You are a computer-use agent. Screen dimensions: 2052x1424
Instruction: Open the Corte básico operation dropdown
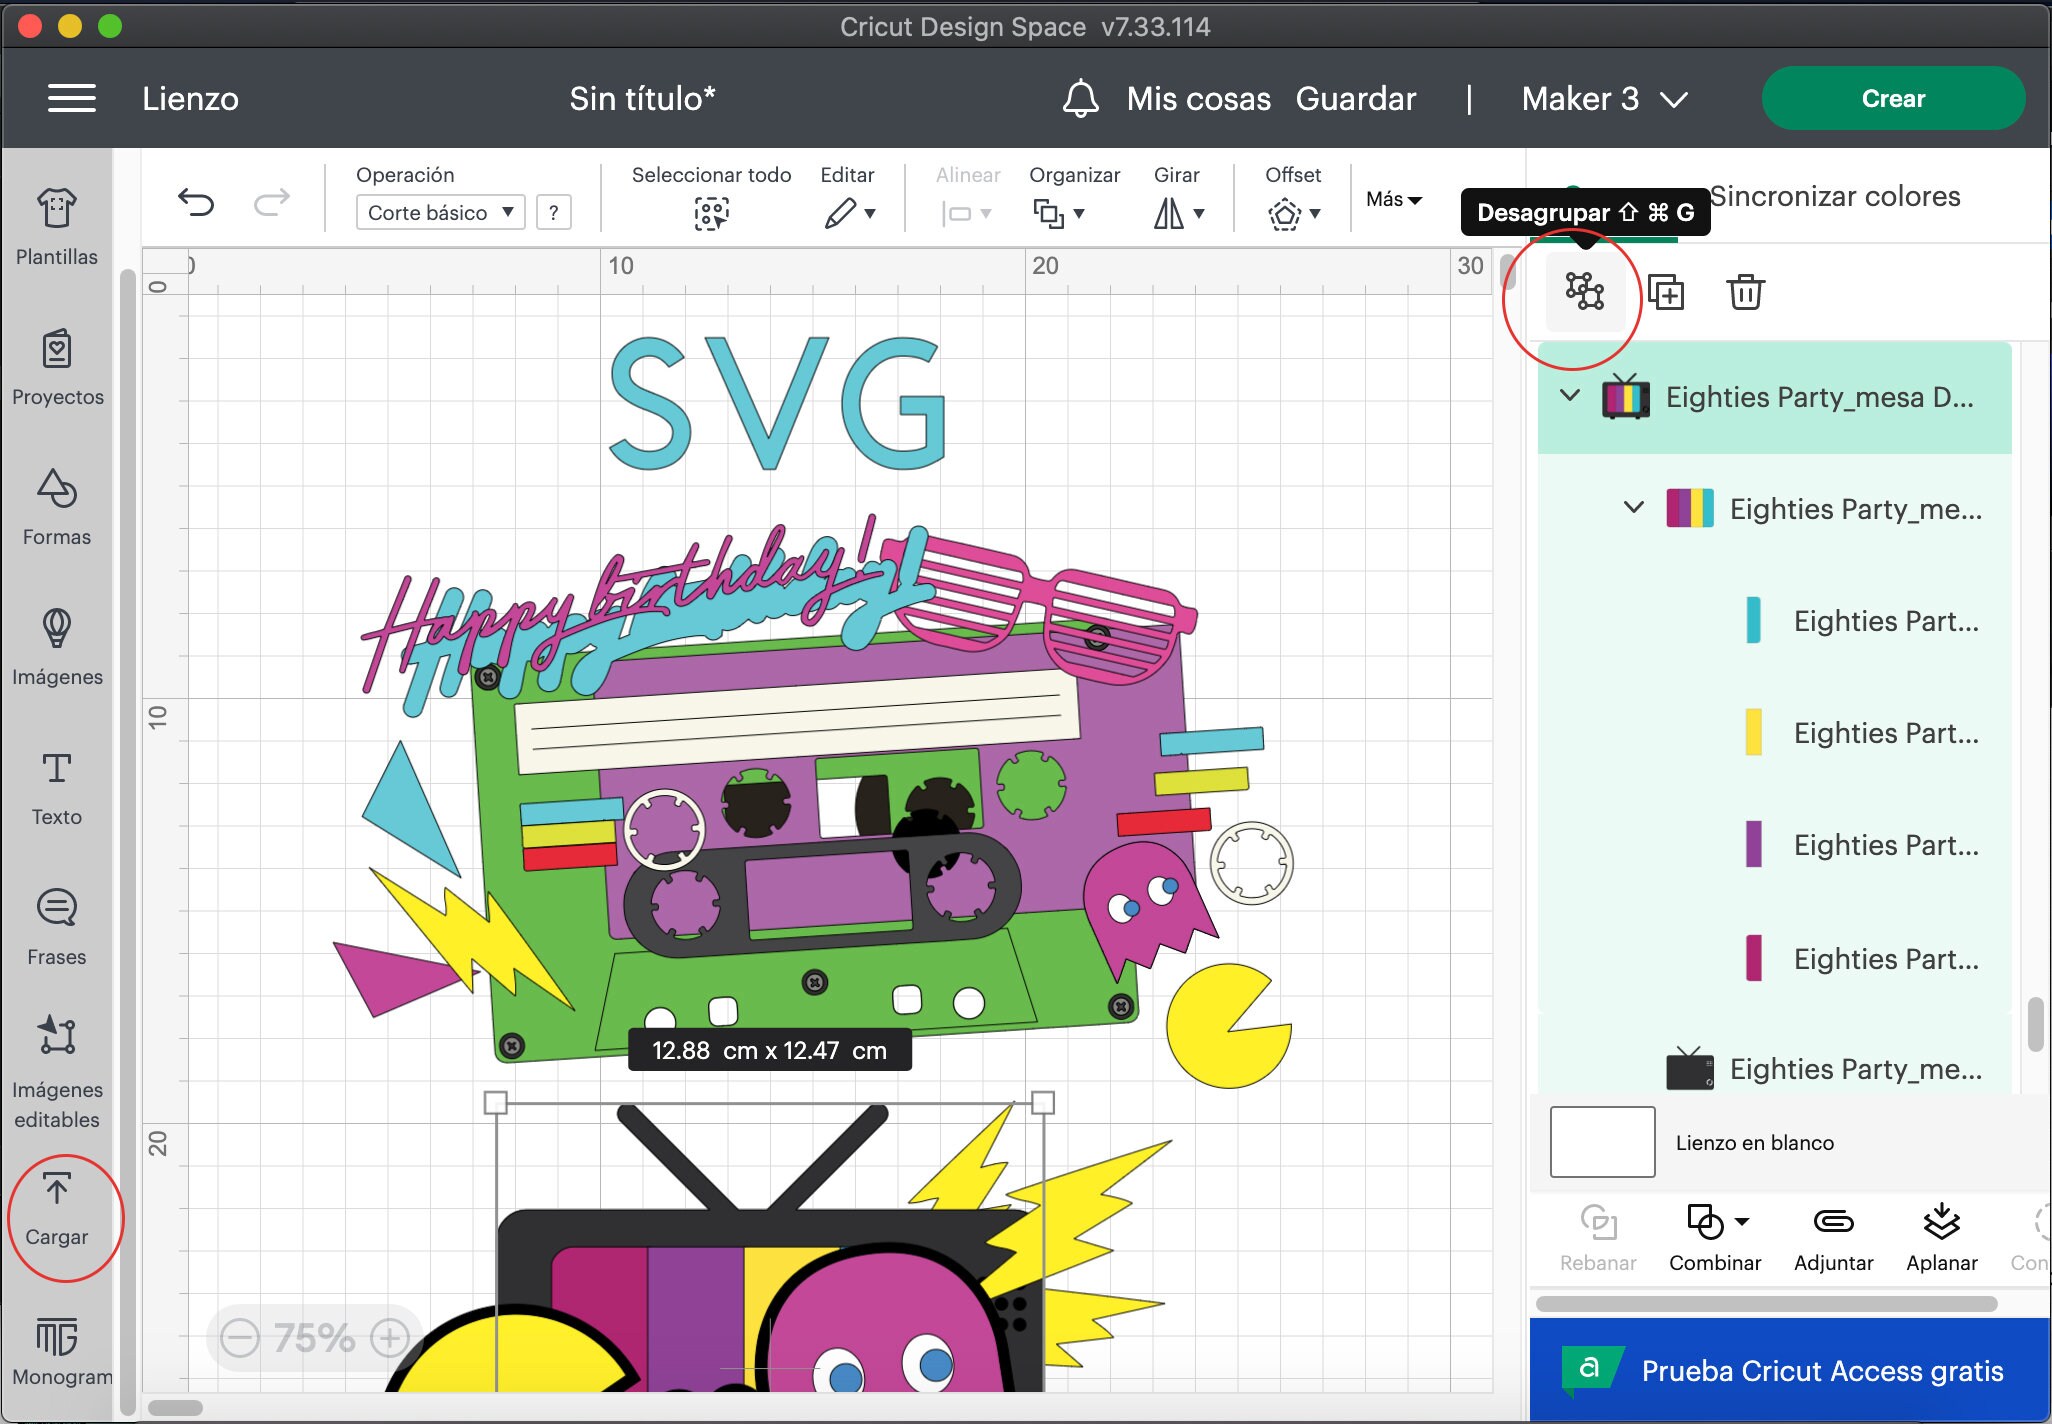coord(439,212)
